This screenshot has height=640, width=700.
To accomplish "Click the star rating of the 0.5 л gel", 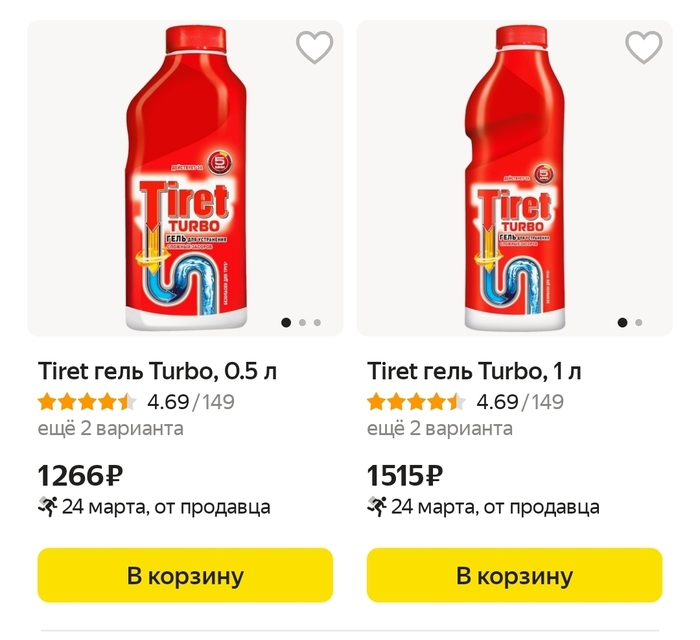I will (87, 403).
